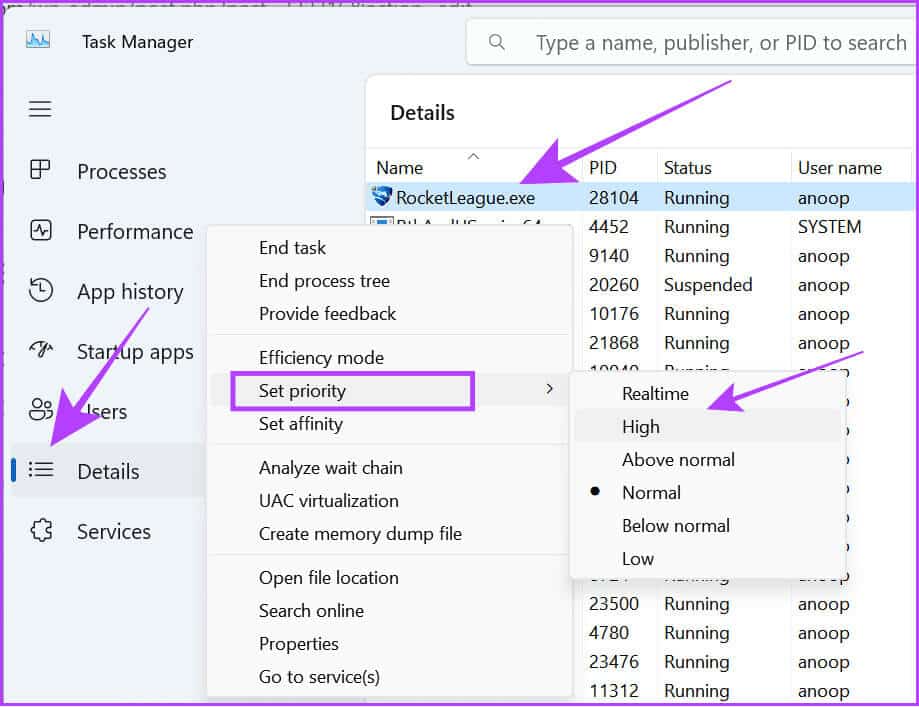Choose End process tree
Viewport: 919px width, 707px height.
click(x=324, y=281)
